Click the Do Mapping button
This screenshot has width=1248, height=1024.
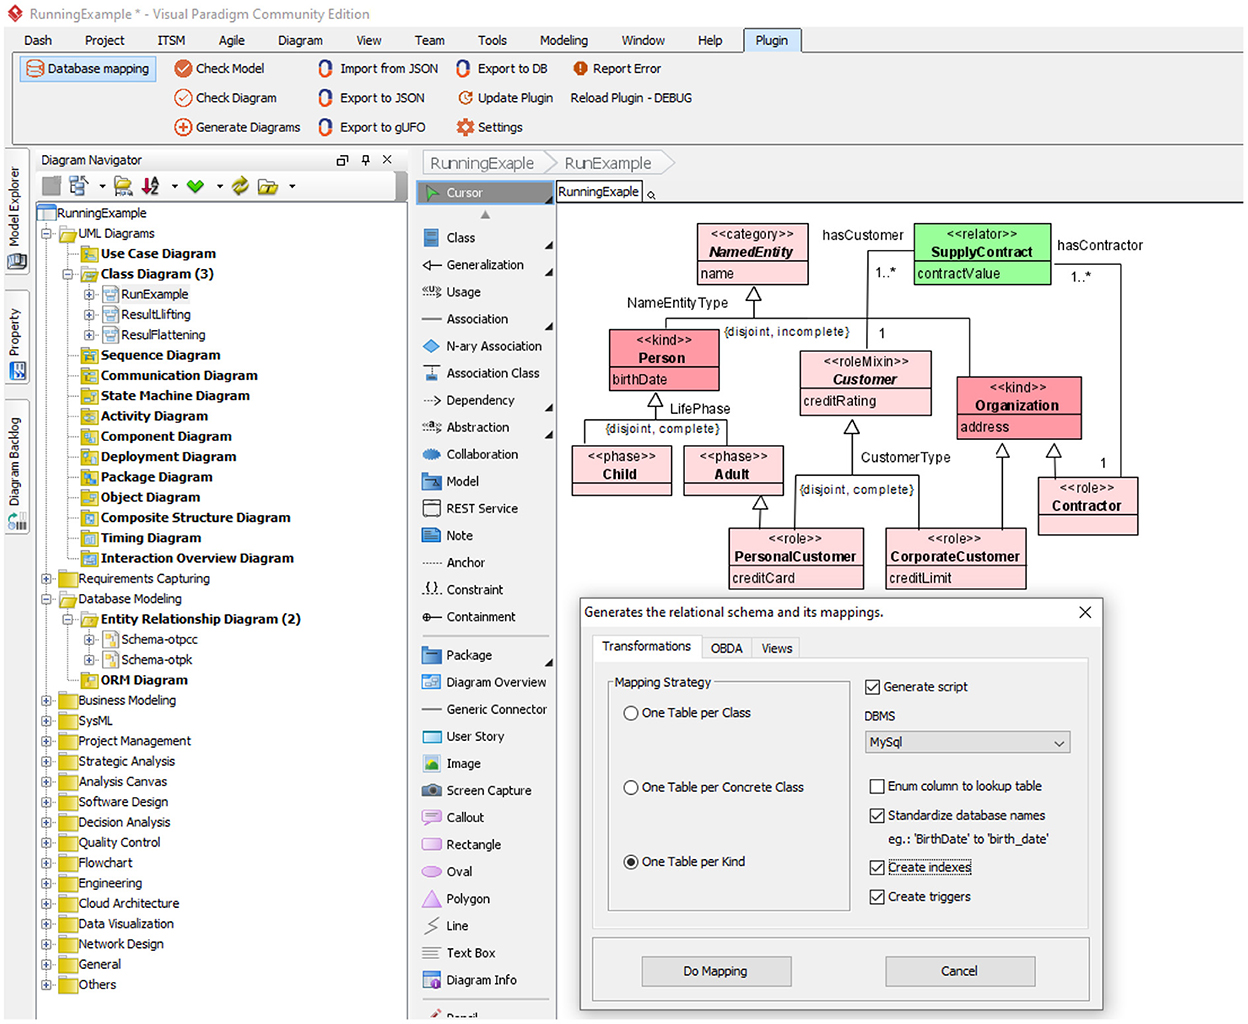click(x=716, y=971)
